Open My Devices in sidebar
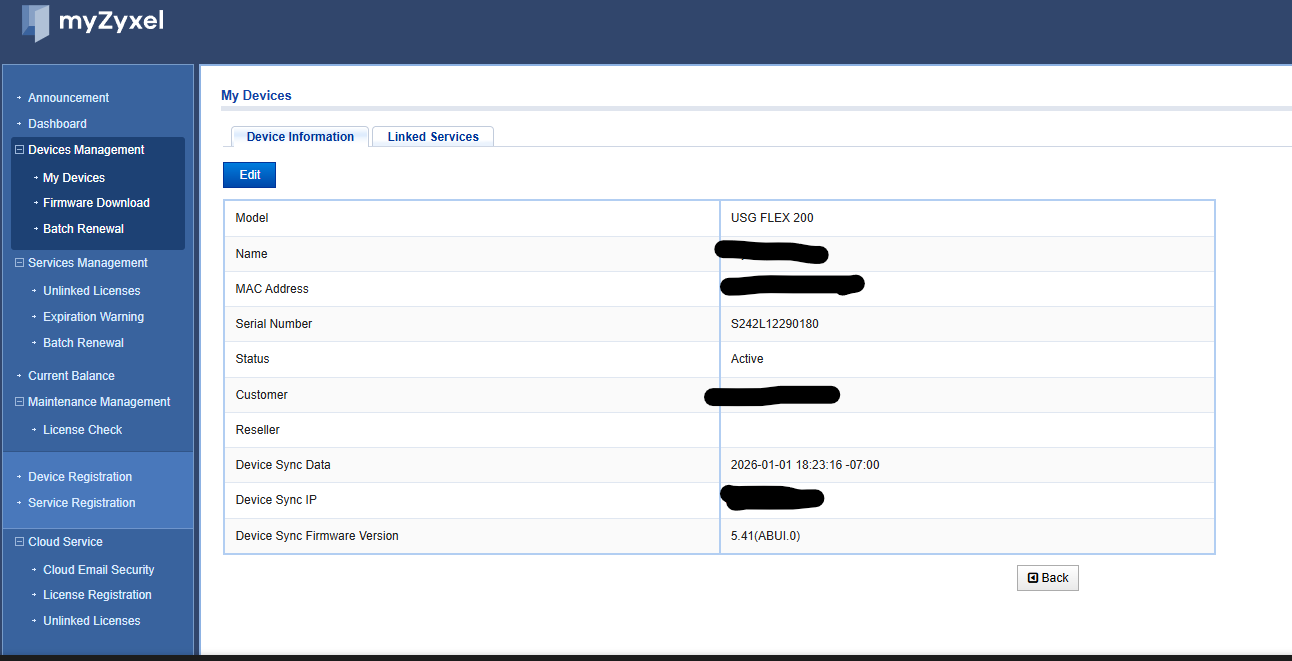 point(74,178)
